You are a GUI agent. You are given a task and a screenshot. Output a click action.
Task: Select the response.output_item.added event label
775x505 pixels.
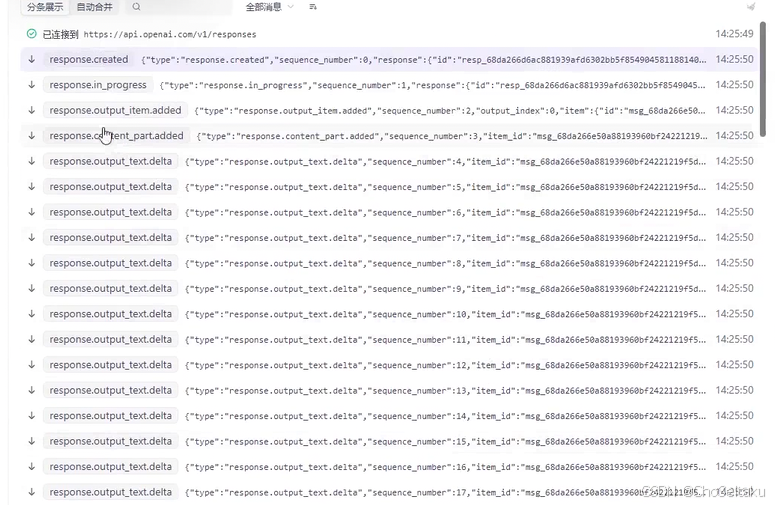(x=115, y=110)
